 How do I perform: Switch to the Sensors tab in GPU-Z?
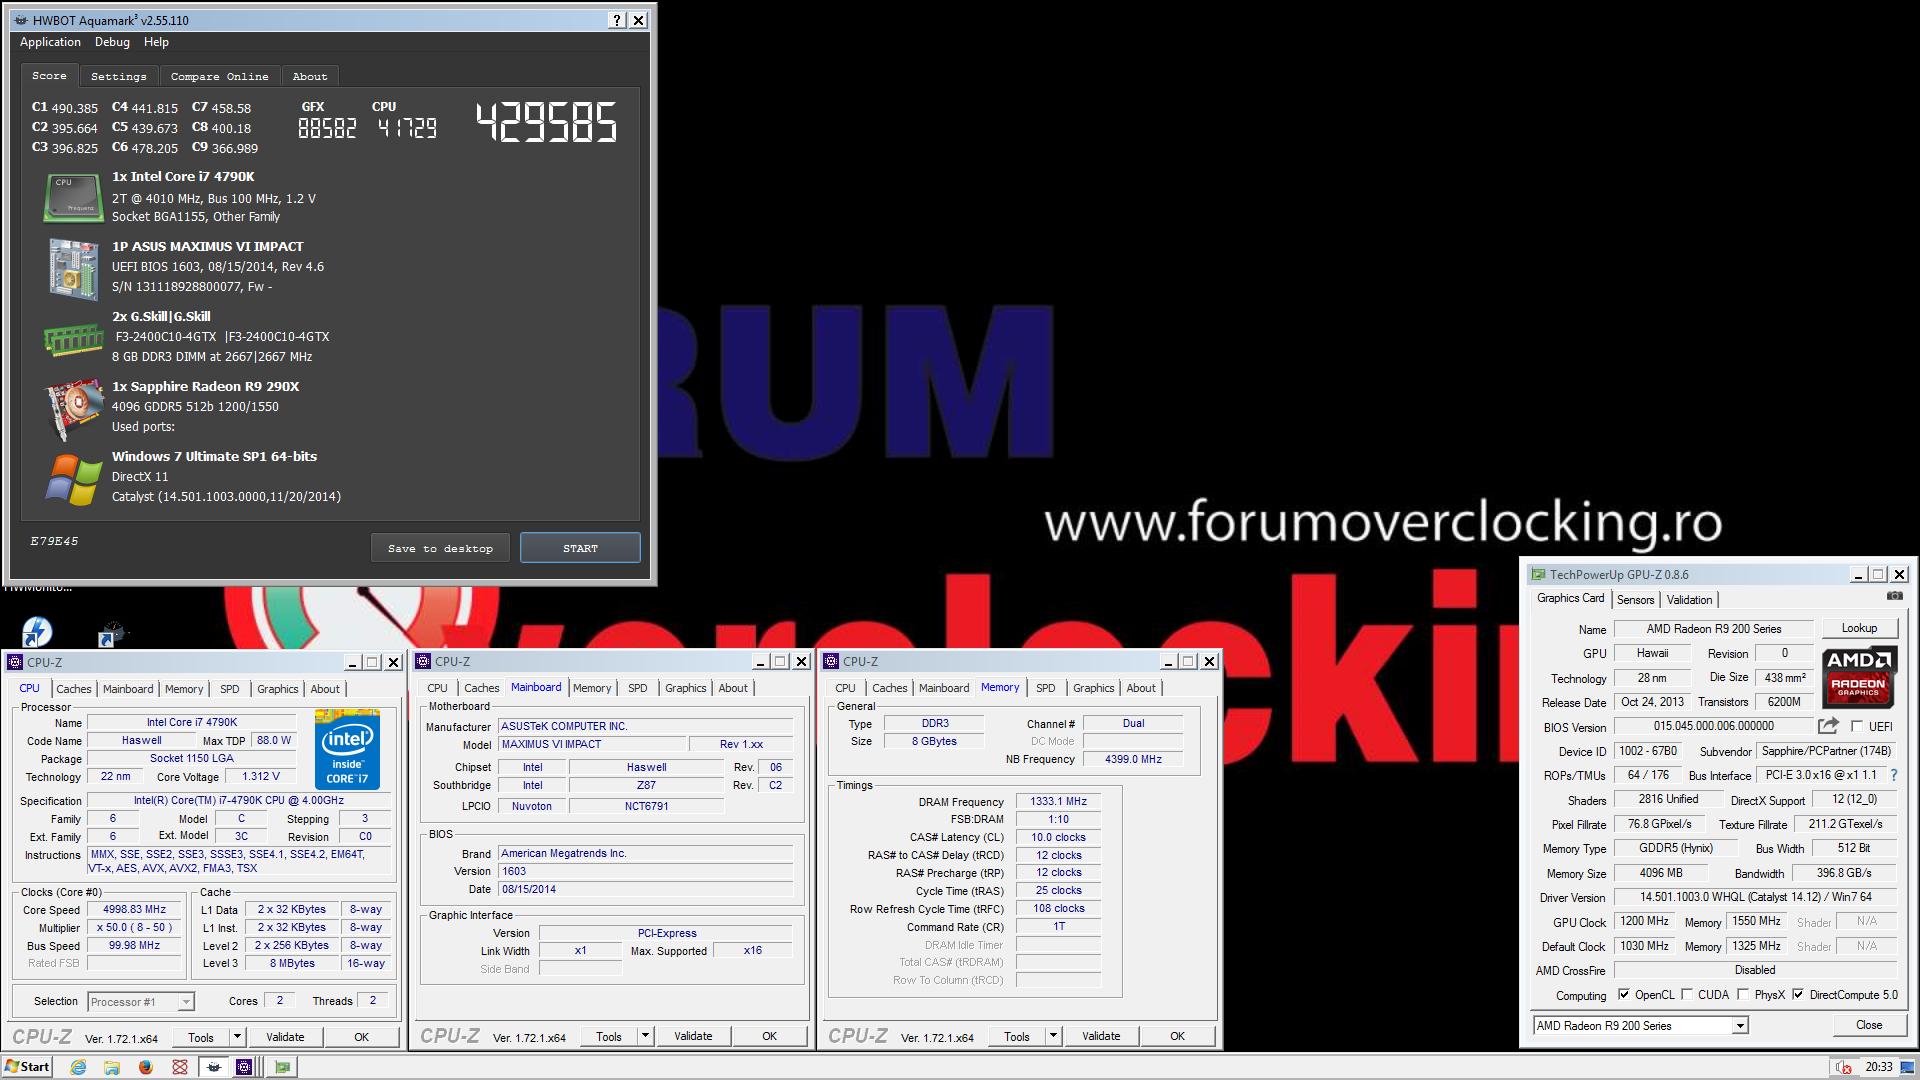1636,600
